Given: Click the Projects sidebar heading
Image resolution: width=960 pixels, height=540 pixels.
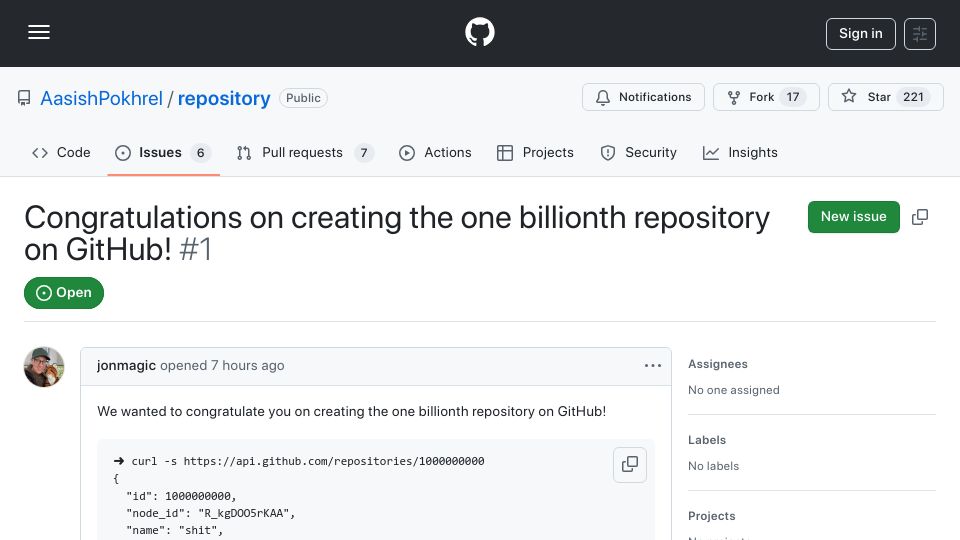Looking at the screenshot, I should pos(711,516).
